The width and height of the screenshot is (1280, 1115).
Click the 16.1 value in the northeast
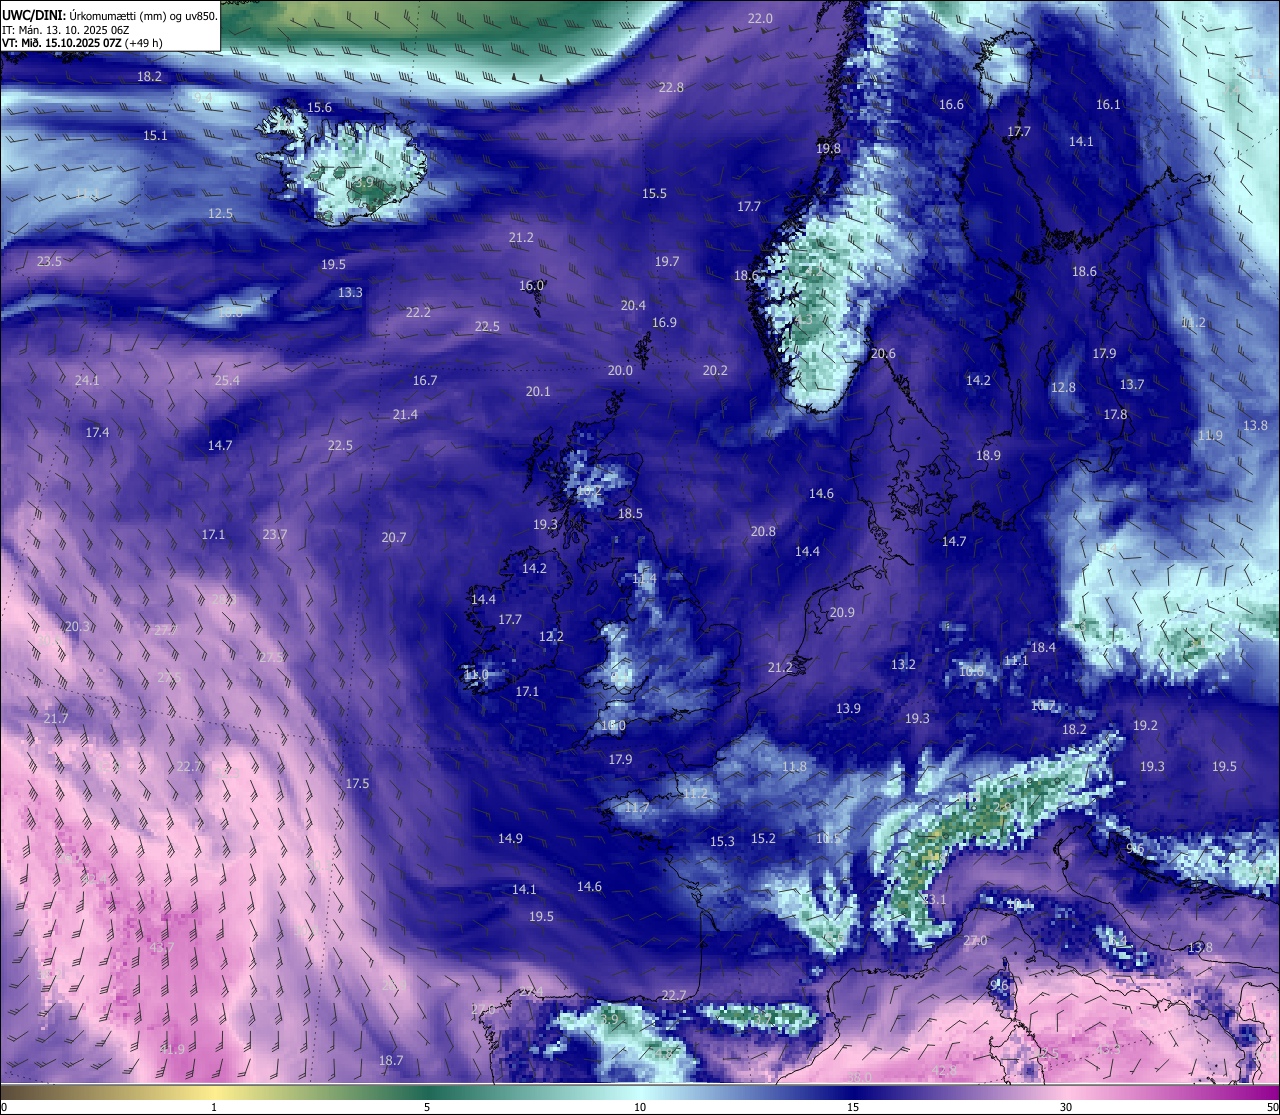coord(1108,104)
